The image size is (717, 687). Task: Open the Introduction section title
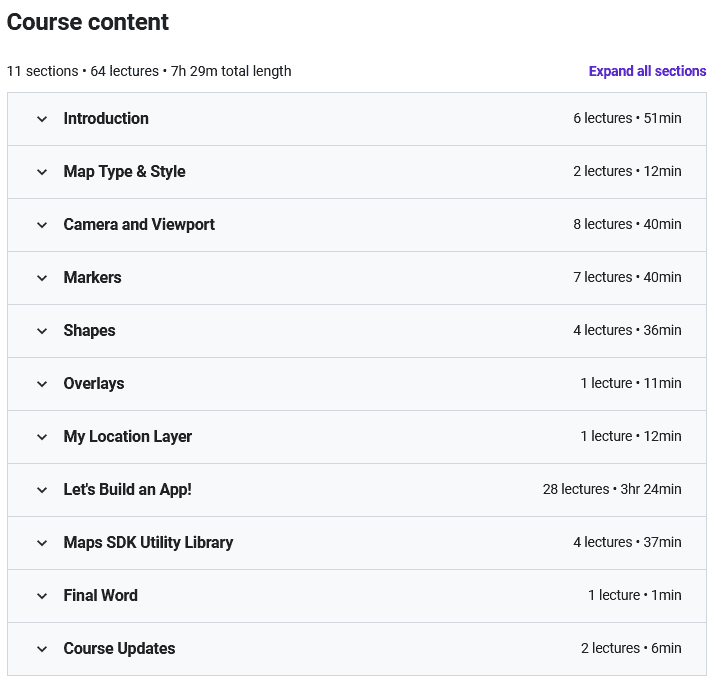coord(106,118)
